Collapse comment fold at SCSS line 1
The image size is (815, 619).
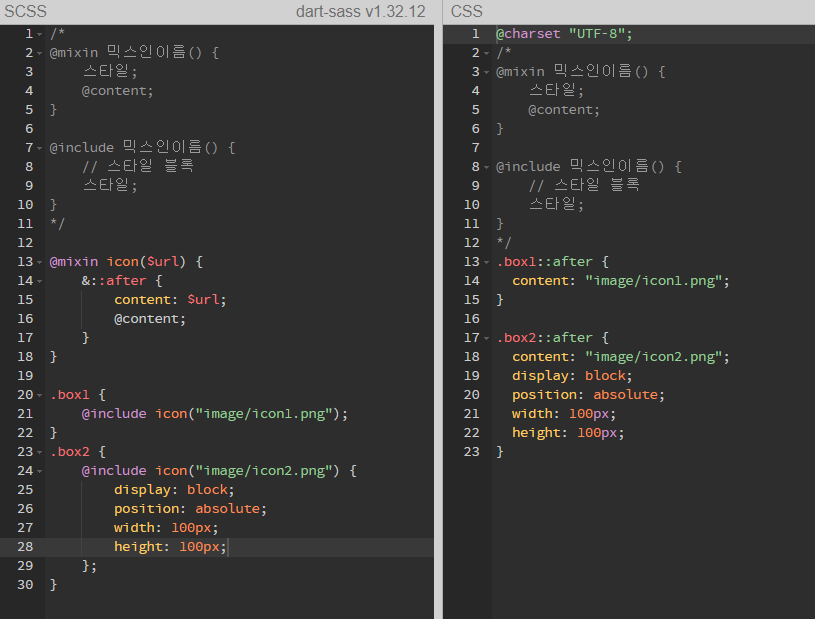tap(40, 34)
